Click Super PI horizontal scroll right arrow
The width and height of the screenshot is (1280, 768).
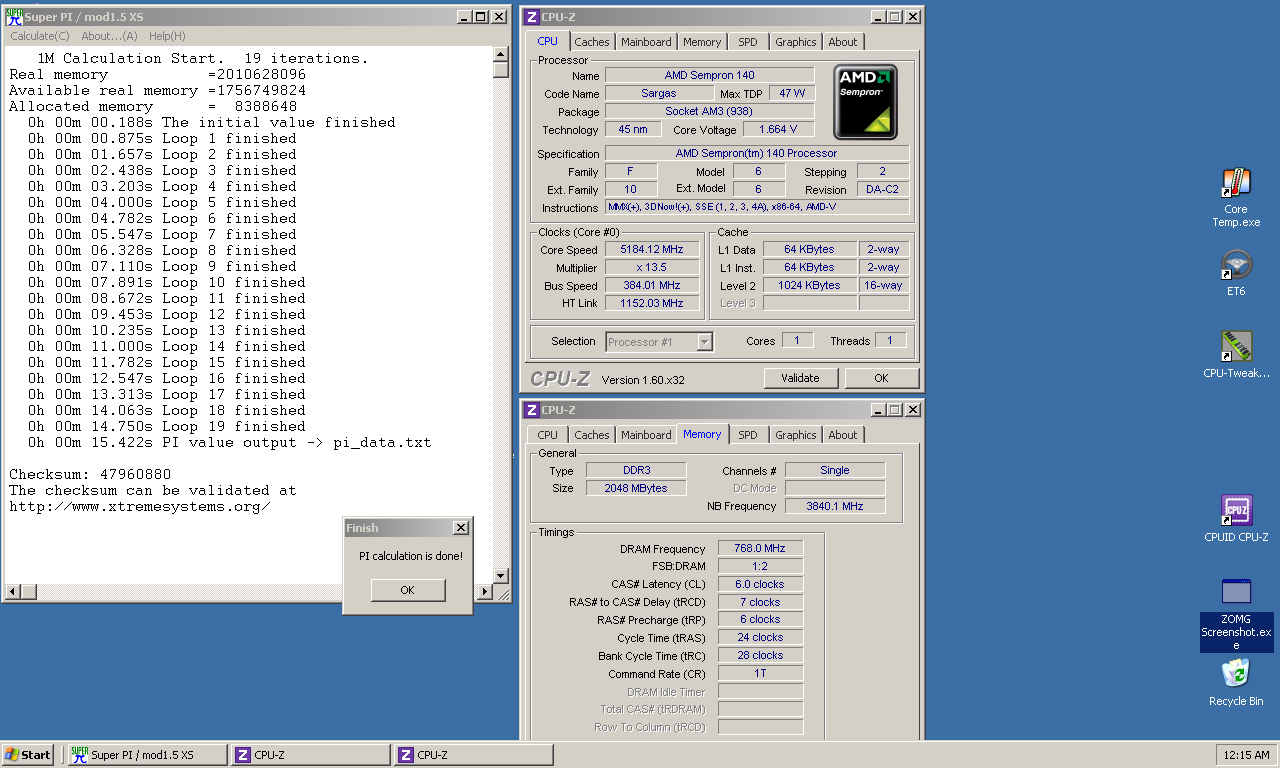click(x=485, y=592)
